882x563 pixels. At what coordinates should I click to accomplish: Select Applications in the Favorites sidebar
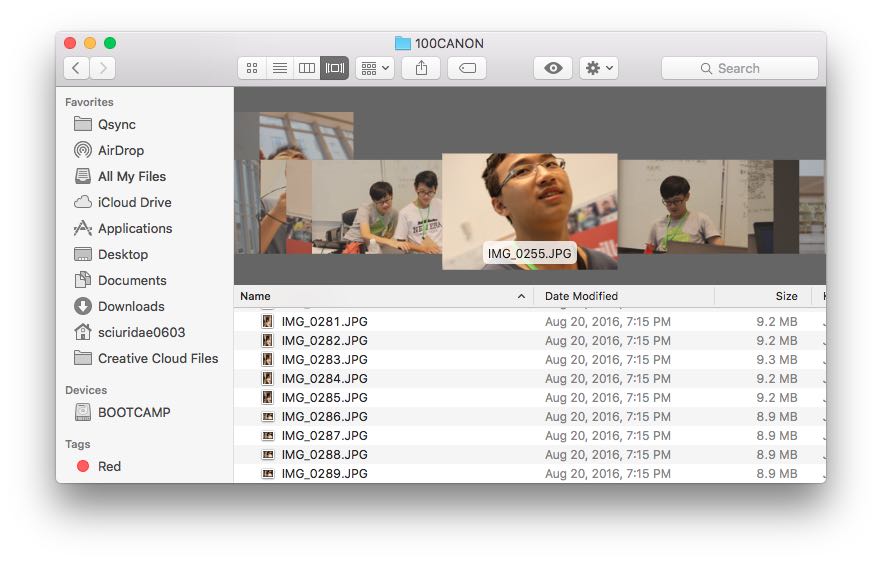[134, 228]
